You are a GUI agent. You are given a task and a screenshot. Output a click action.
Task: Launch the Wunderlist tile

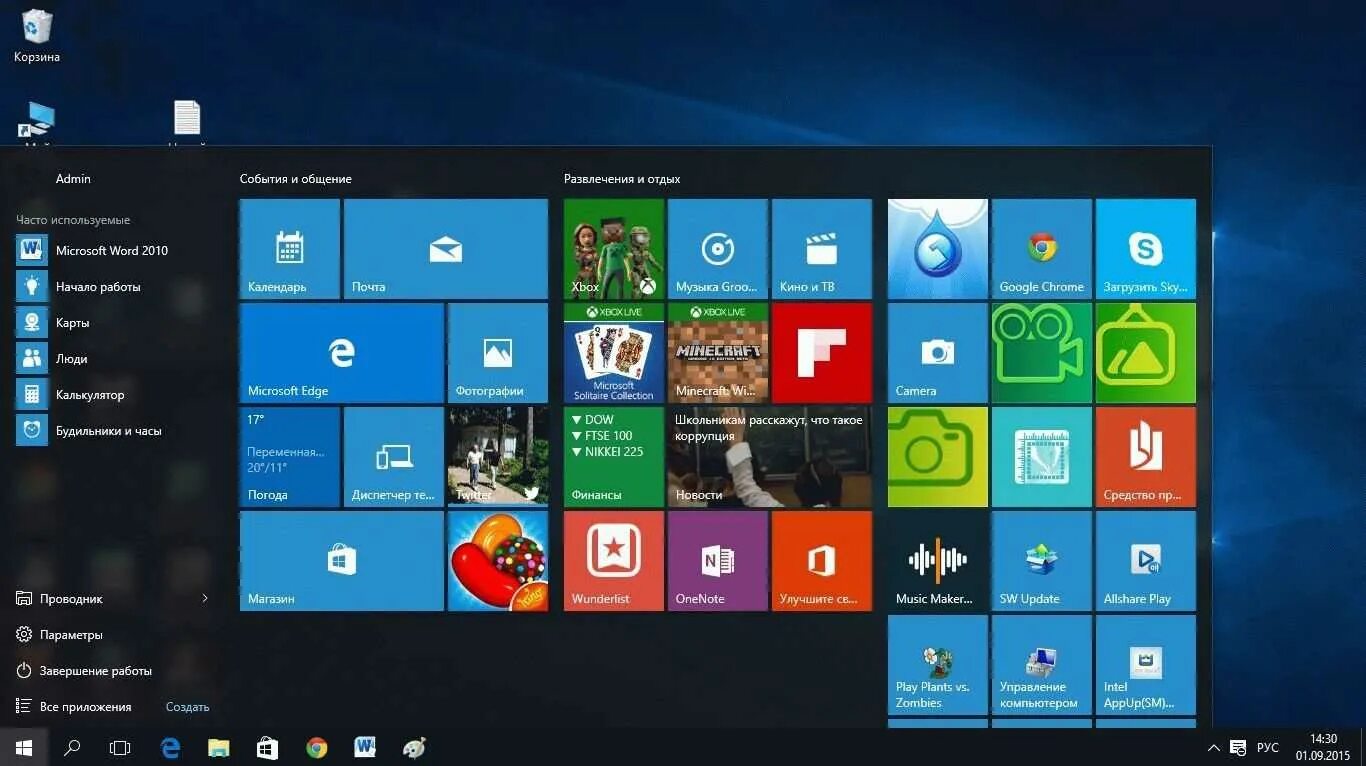[x=614, y=561]
